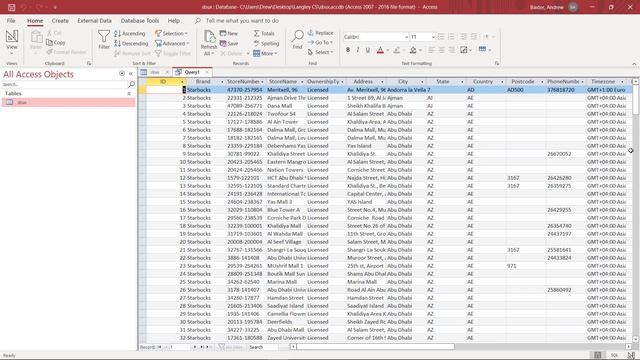Go to first record in navigator
Screen dimensions: 640x360
160,347
